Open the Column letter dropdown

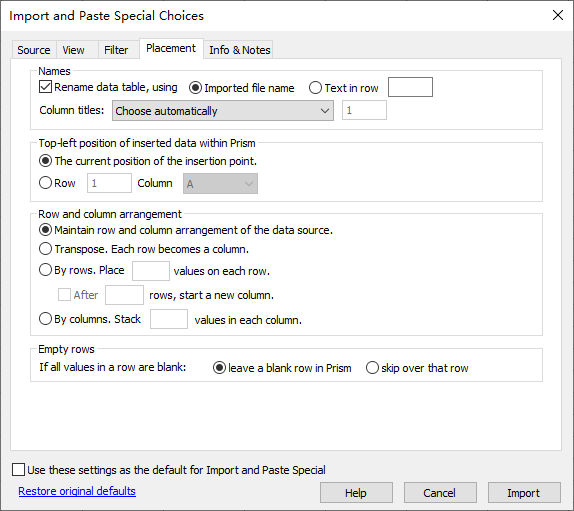[x=220, y=183]
